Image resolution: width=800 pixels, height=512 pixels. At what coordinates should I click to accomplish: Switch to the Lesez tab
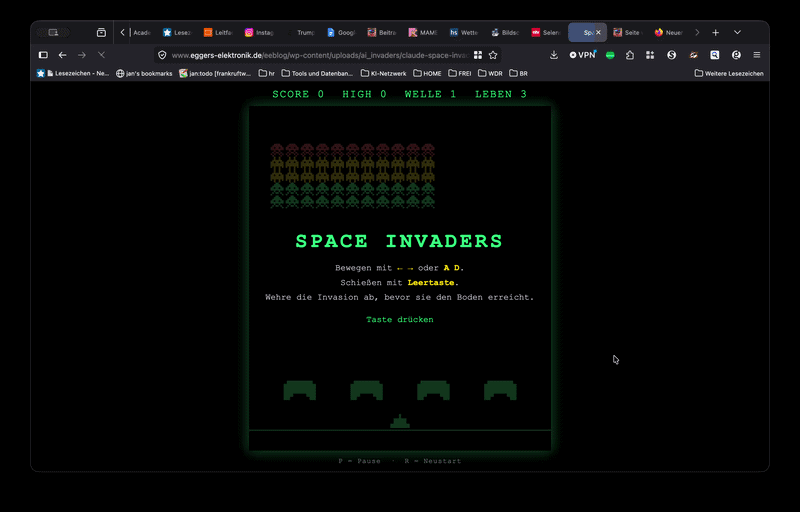pyautogui.click(x=177, y=33)
